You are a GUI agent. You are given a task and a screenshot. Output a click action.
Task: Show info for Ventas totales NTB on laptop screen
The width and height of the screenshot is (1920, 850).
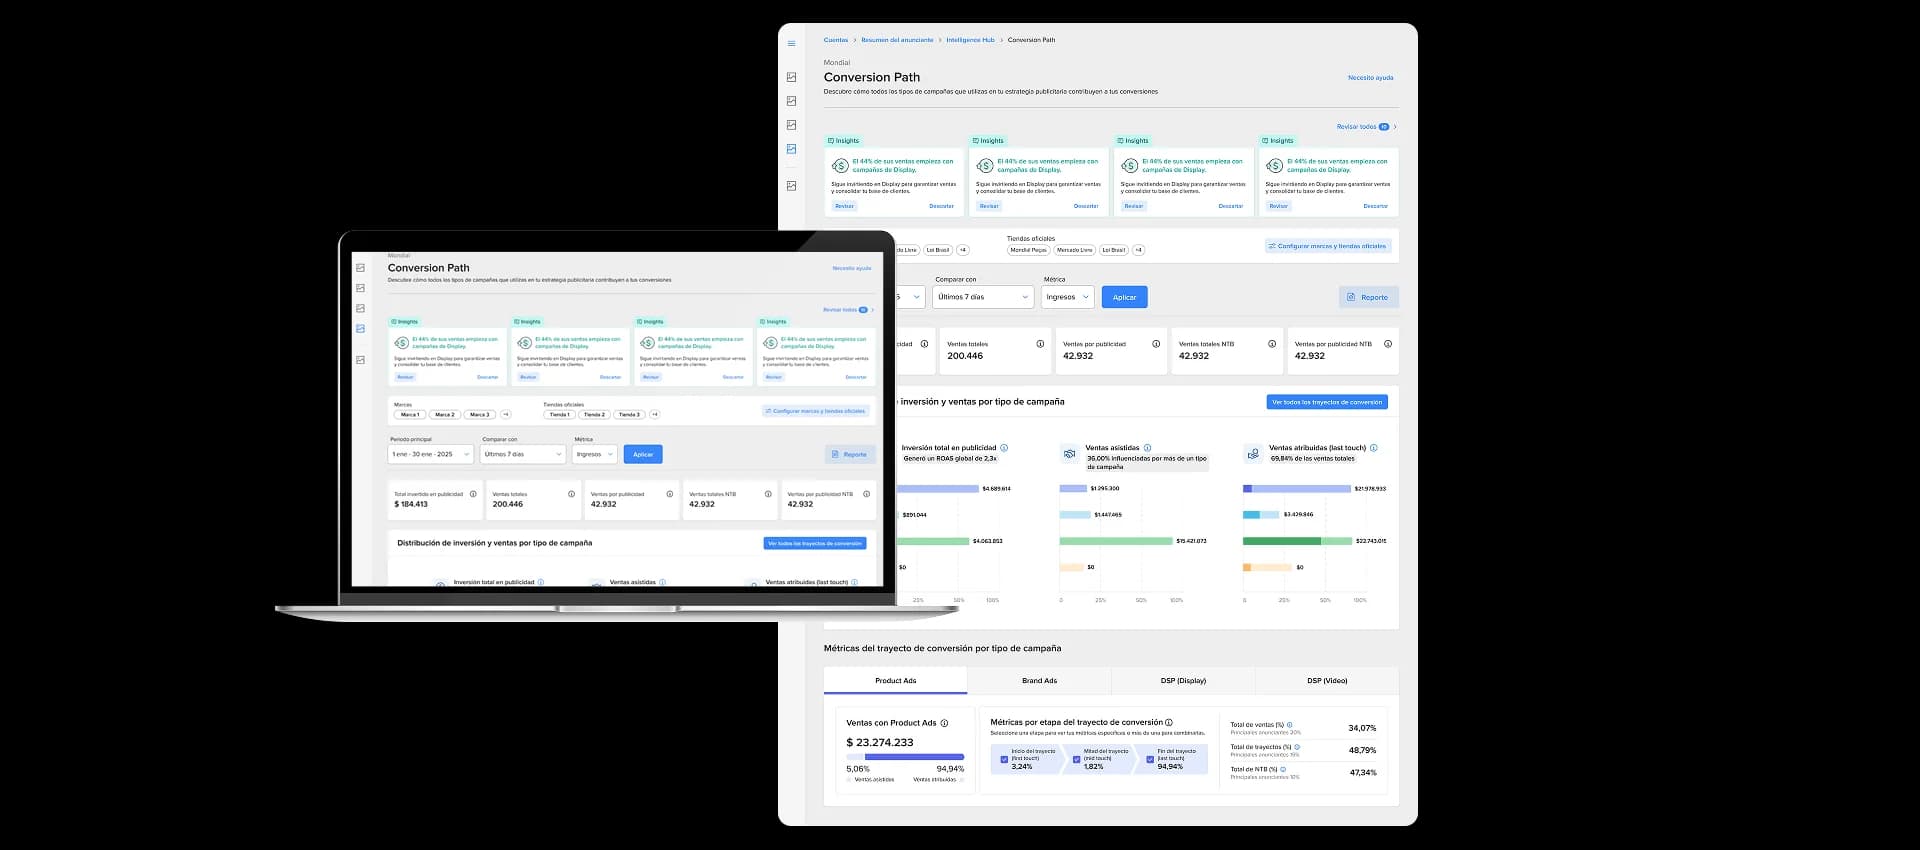tap(768, 494)
